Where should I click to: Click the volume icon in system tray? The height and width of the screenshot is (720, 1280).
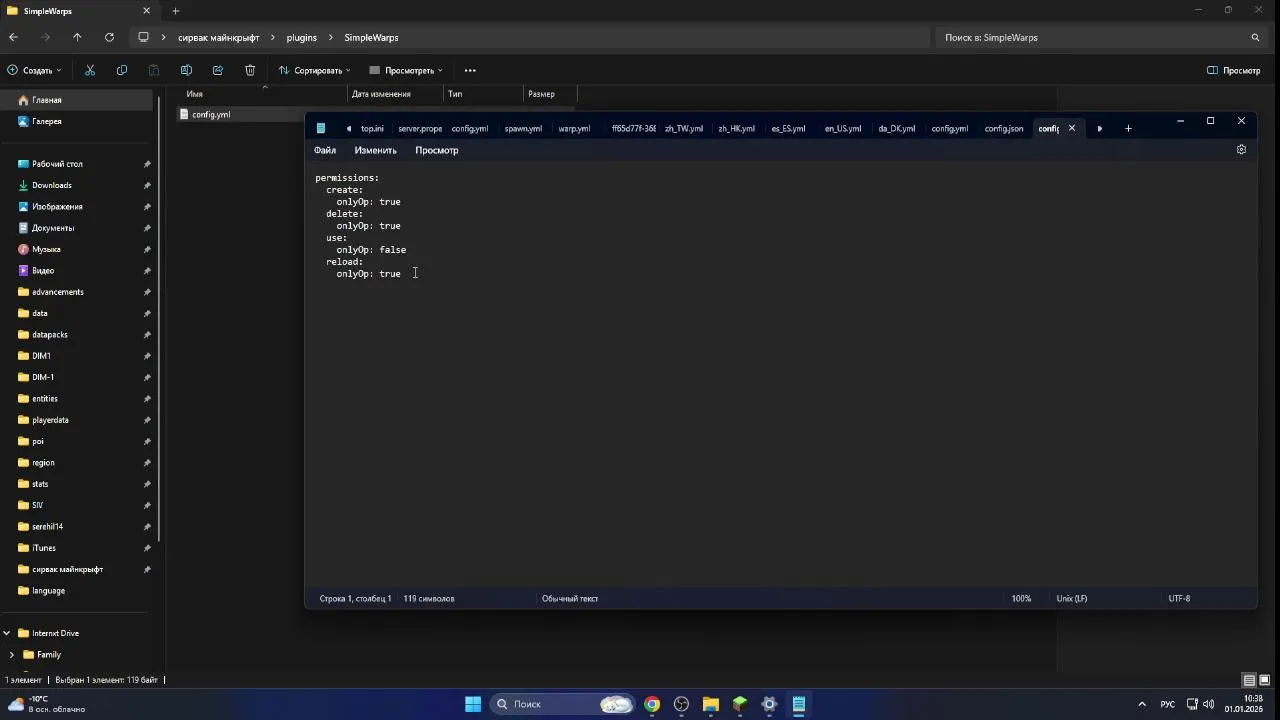(1208, 704)
